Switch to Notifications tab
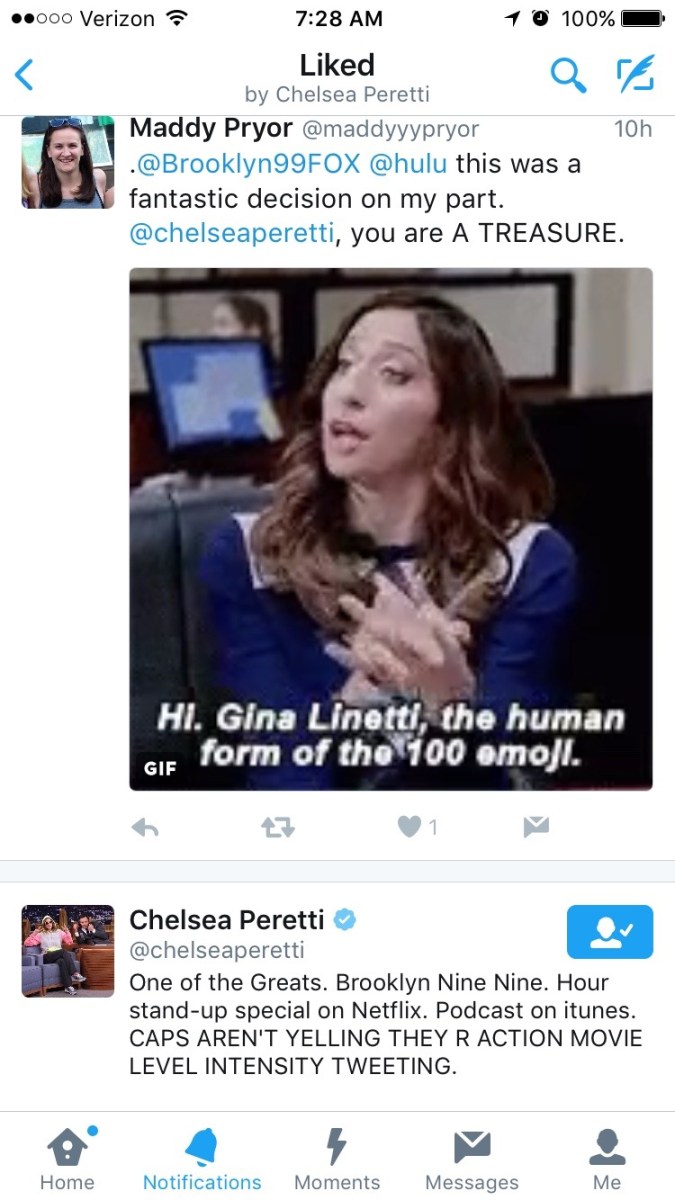675x1200 pixels. coord(202,1159)
